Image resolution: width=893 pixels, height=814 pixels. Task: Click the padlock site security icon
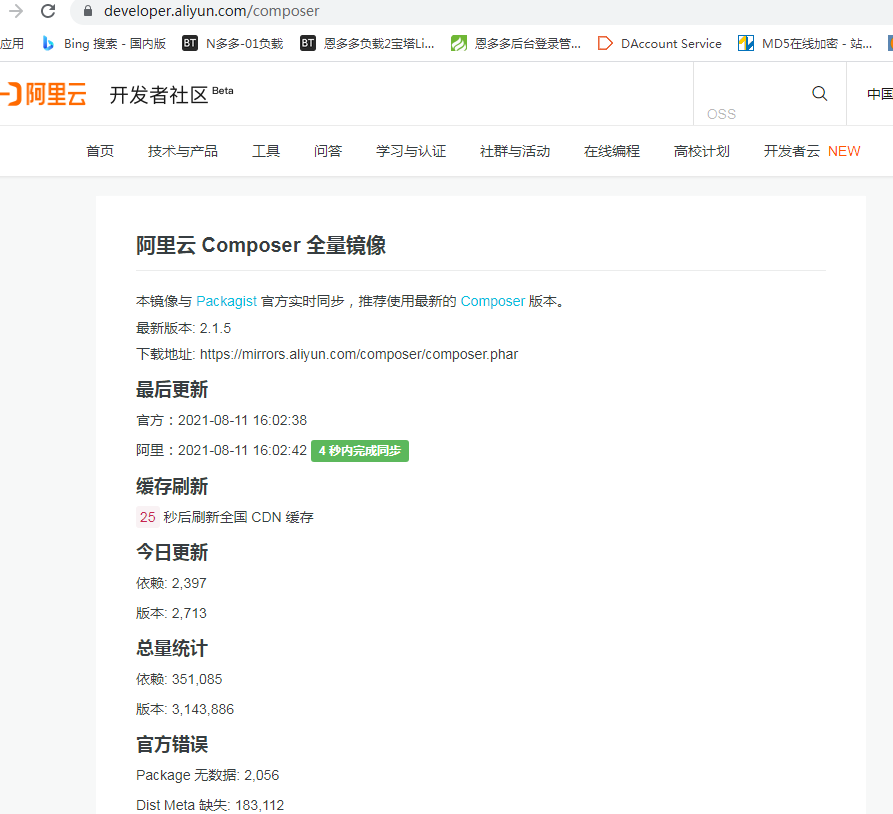coord(87,11)
